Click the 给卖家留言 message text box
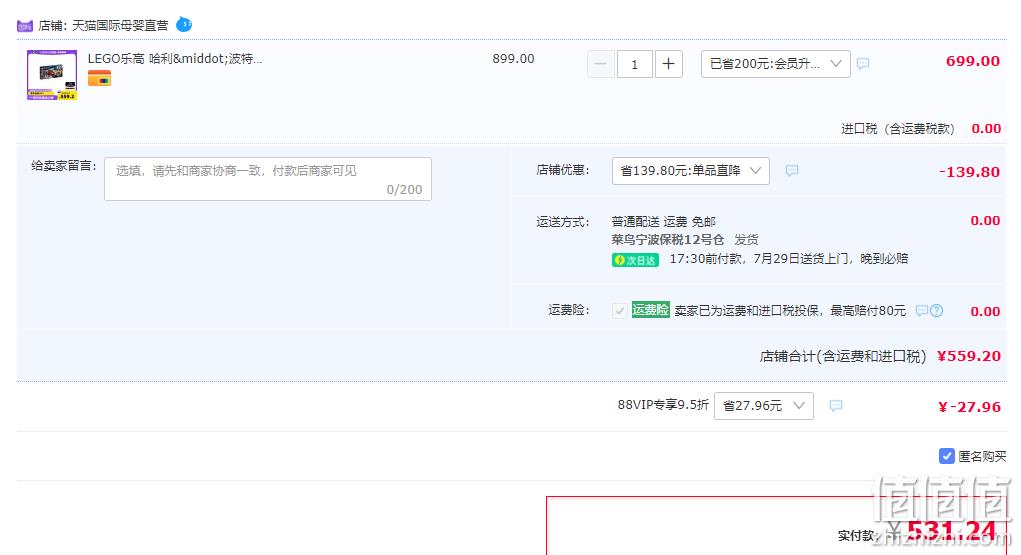The image size is (1021, 555). pos(268,178)
